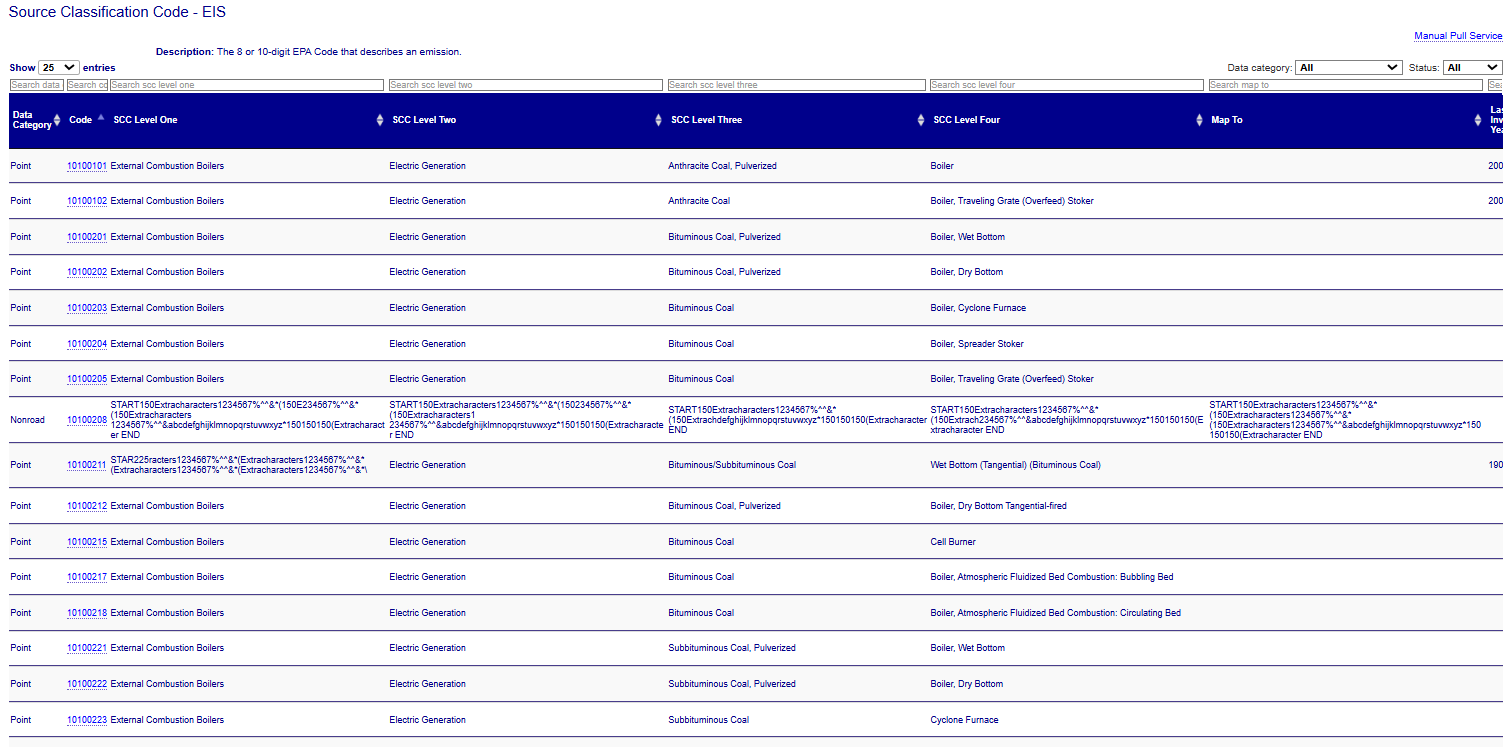
Task: Sort table by SCC Level Two arrows
Action: [658, 120]
